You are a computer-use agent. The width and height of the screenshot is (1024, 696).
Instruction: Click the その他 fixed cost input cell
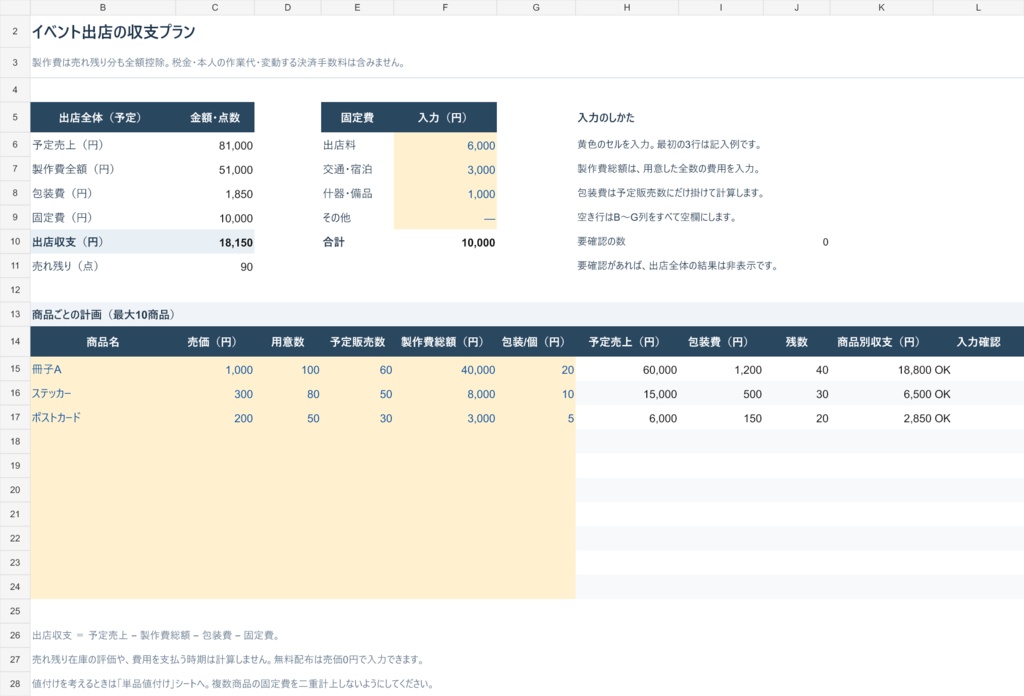point(445,218)
